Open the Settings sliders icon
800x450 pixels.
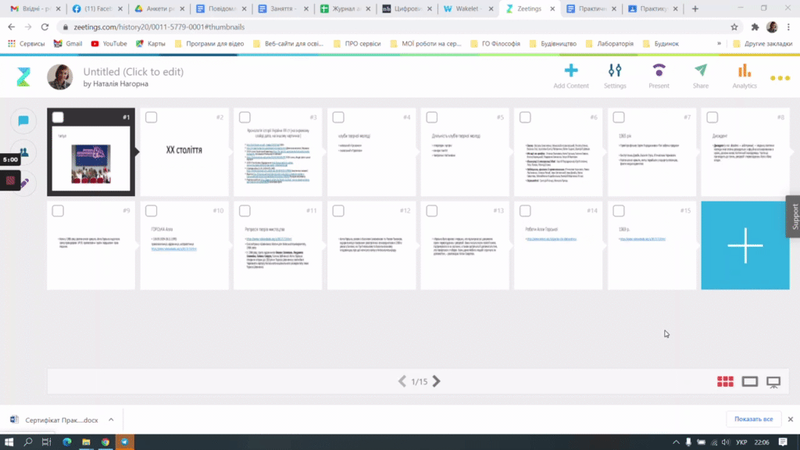(615, 71)
